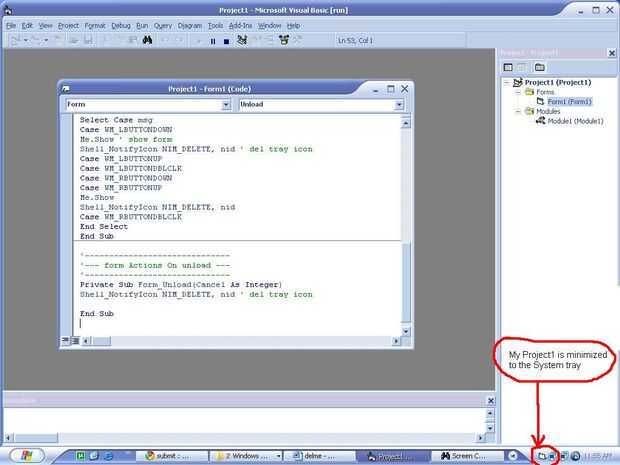Click the View Code icon in Project panel
The height and width of the screenshot is (465, 620).
(508, 67)
